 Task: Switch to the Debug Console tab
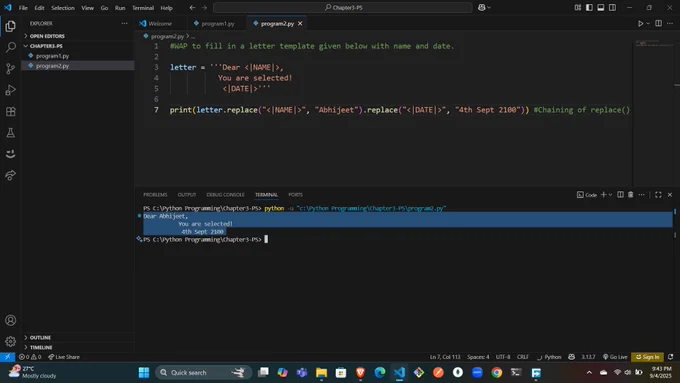coord(226,195)
